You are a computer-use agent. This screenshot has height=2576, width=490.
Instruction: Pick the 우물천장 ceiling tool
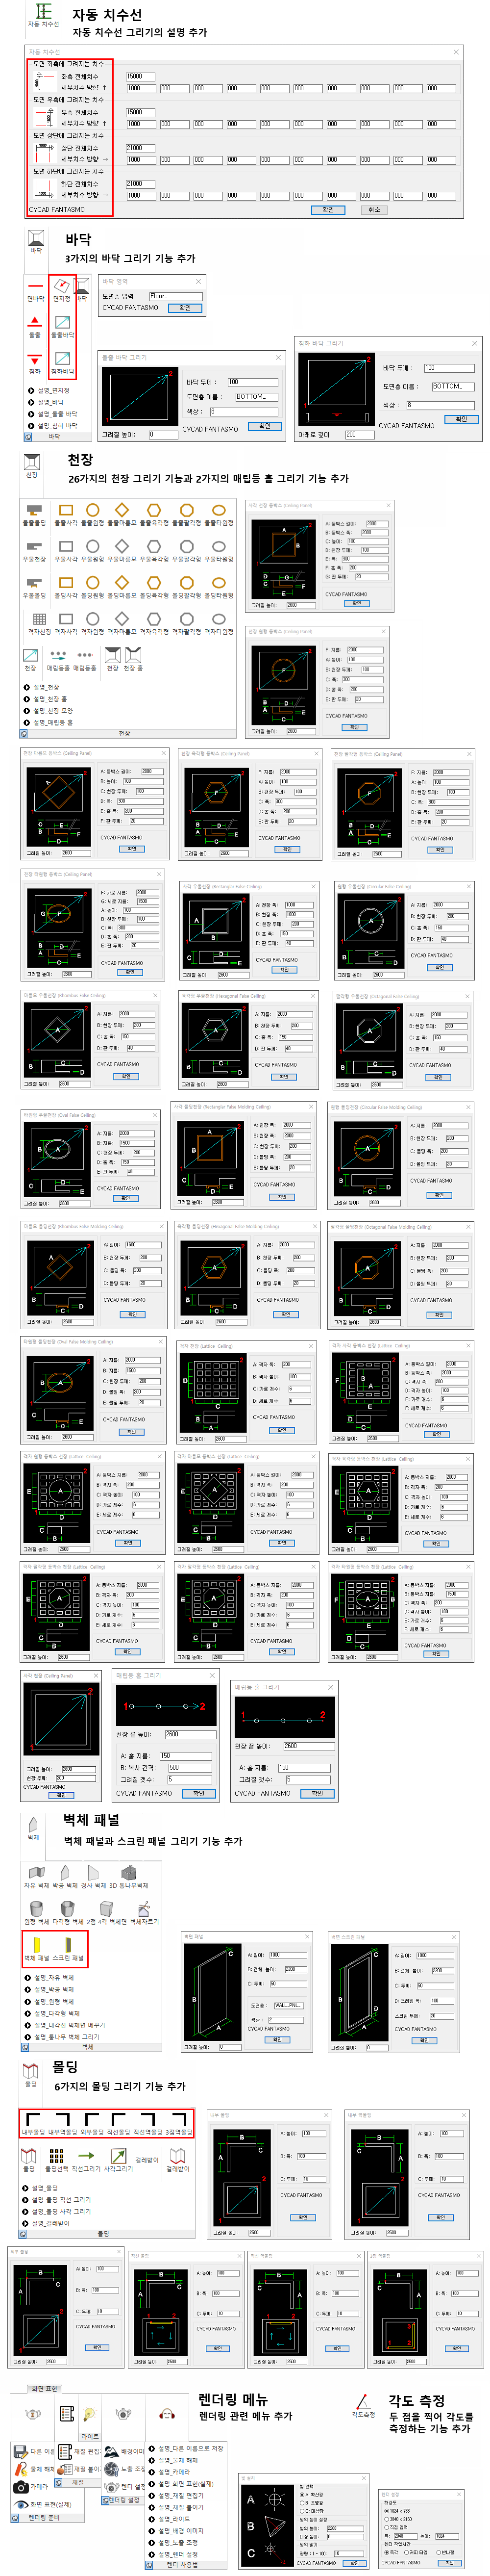[x=34, y=551]
